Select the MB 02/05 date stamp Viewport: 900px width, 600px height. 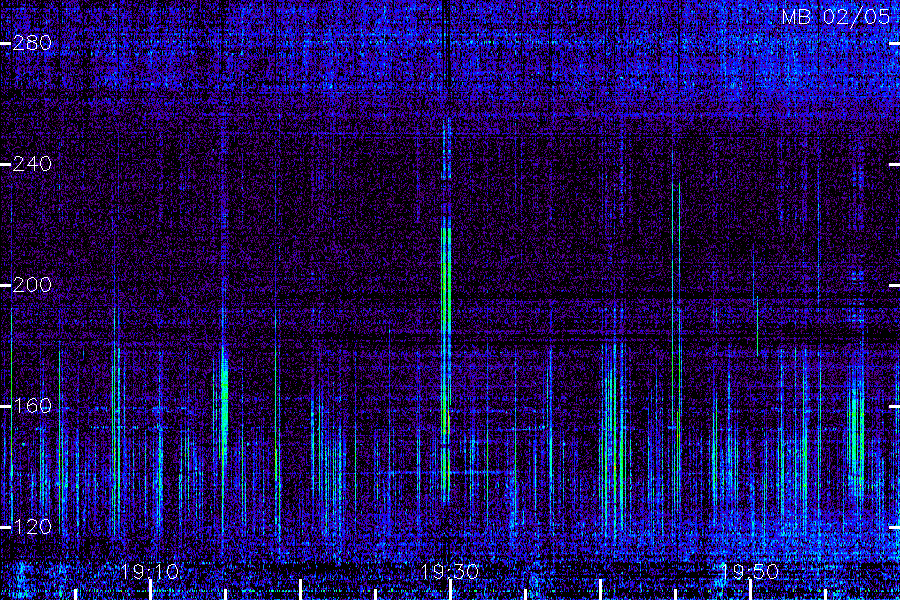[x=836, y=17]
